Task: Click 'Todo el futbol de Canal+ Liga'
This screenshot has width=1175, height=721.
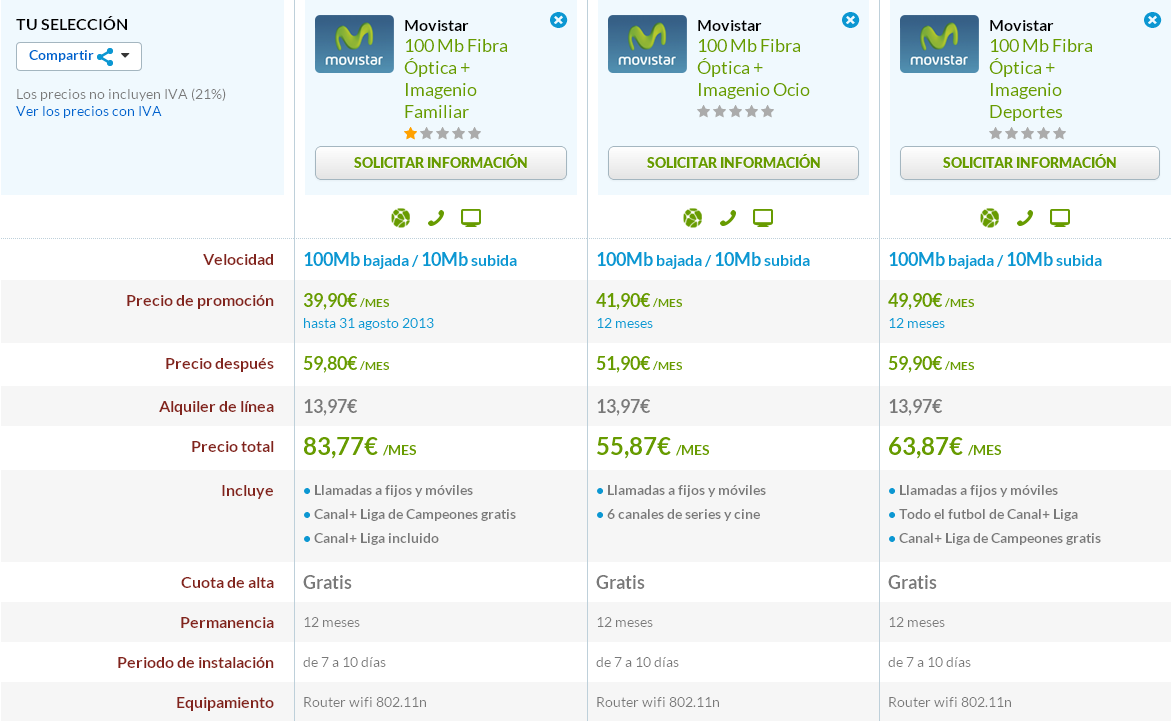Action: pos(988,514)
